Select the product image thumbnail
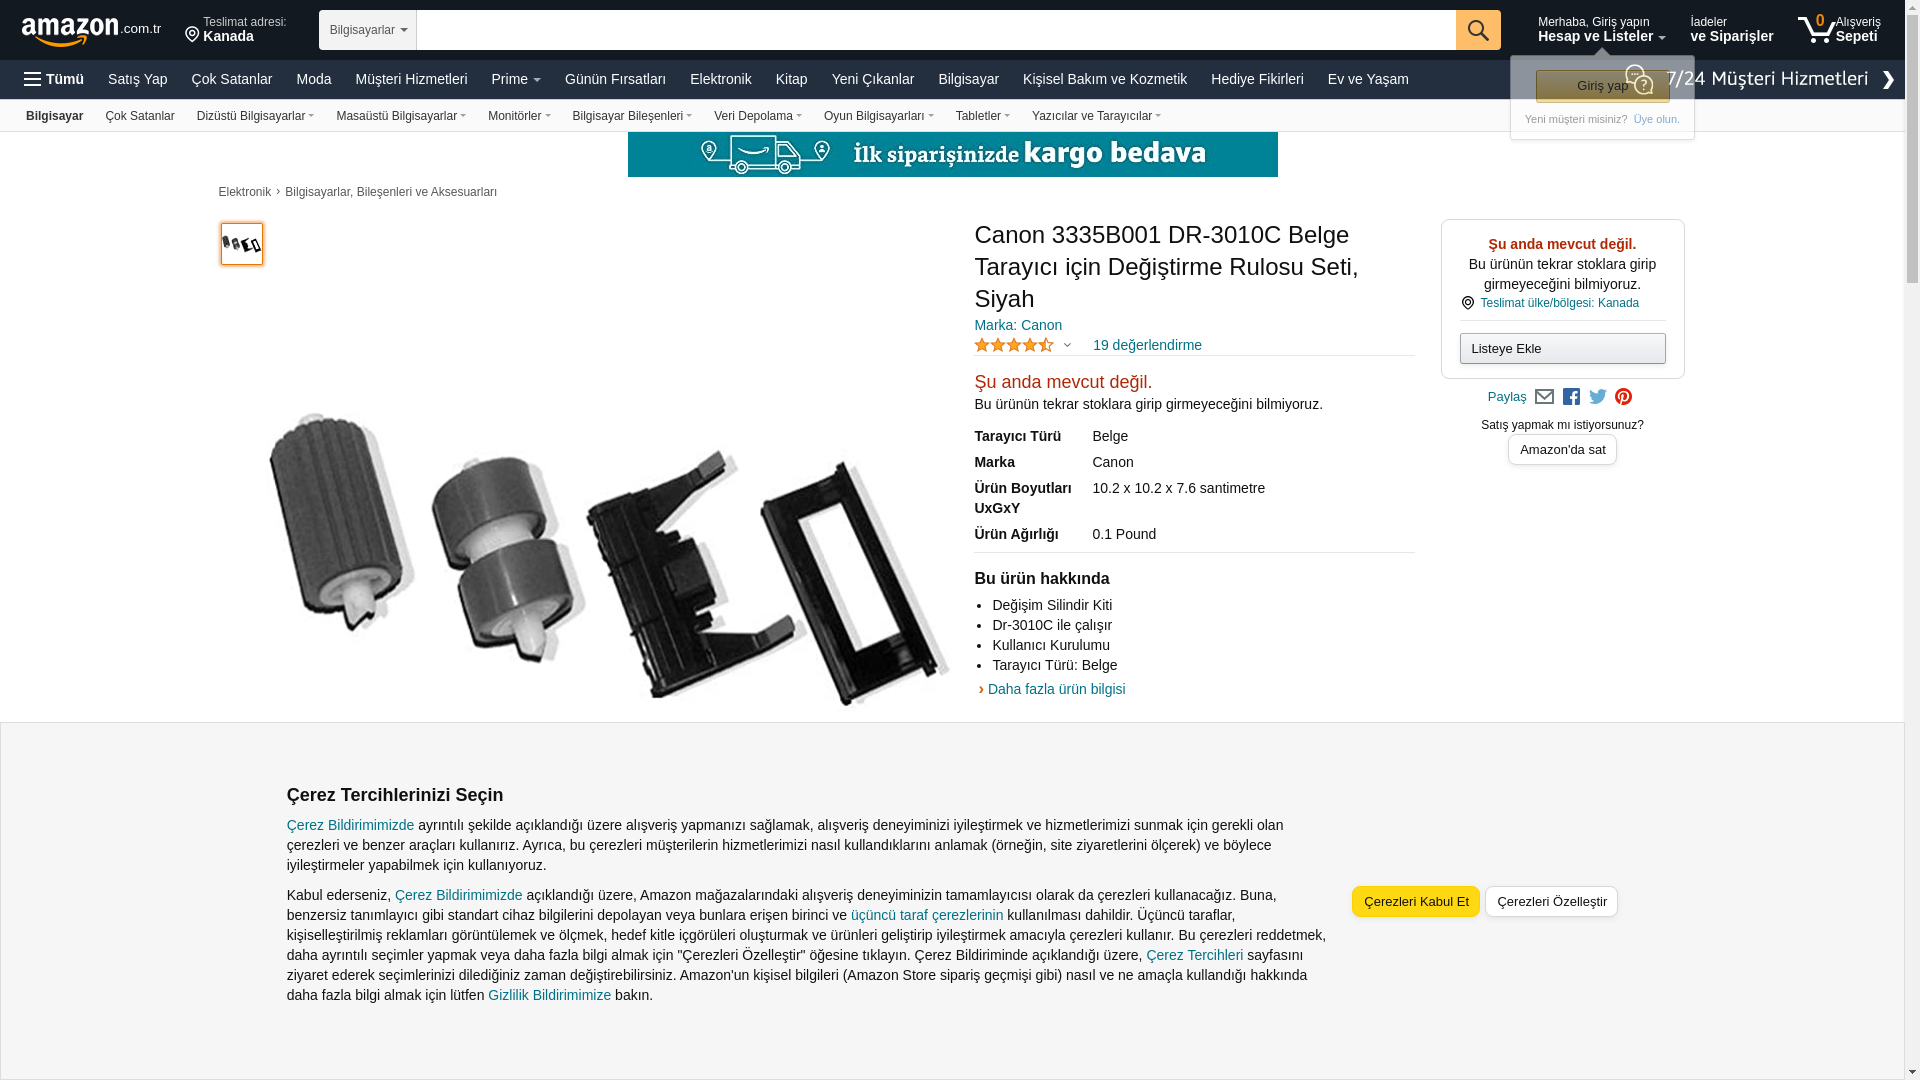The width and height of the screenshot is (1920, 1080). coord(242,244)
